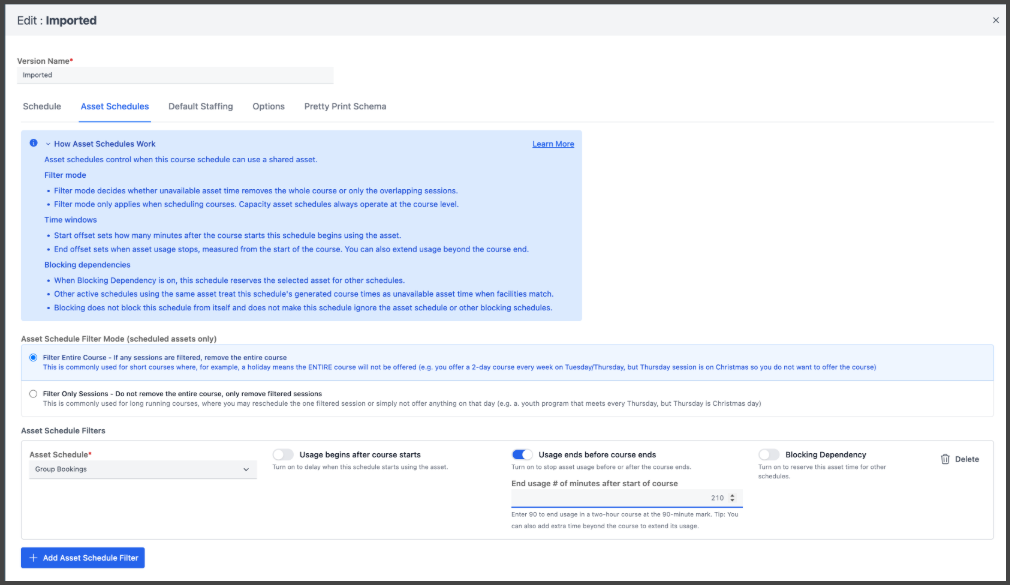Expand the Asset Schedule Group Bookings dropdown
The height and width of the screenshot is (585, 1010).
click(143, 469)
